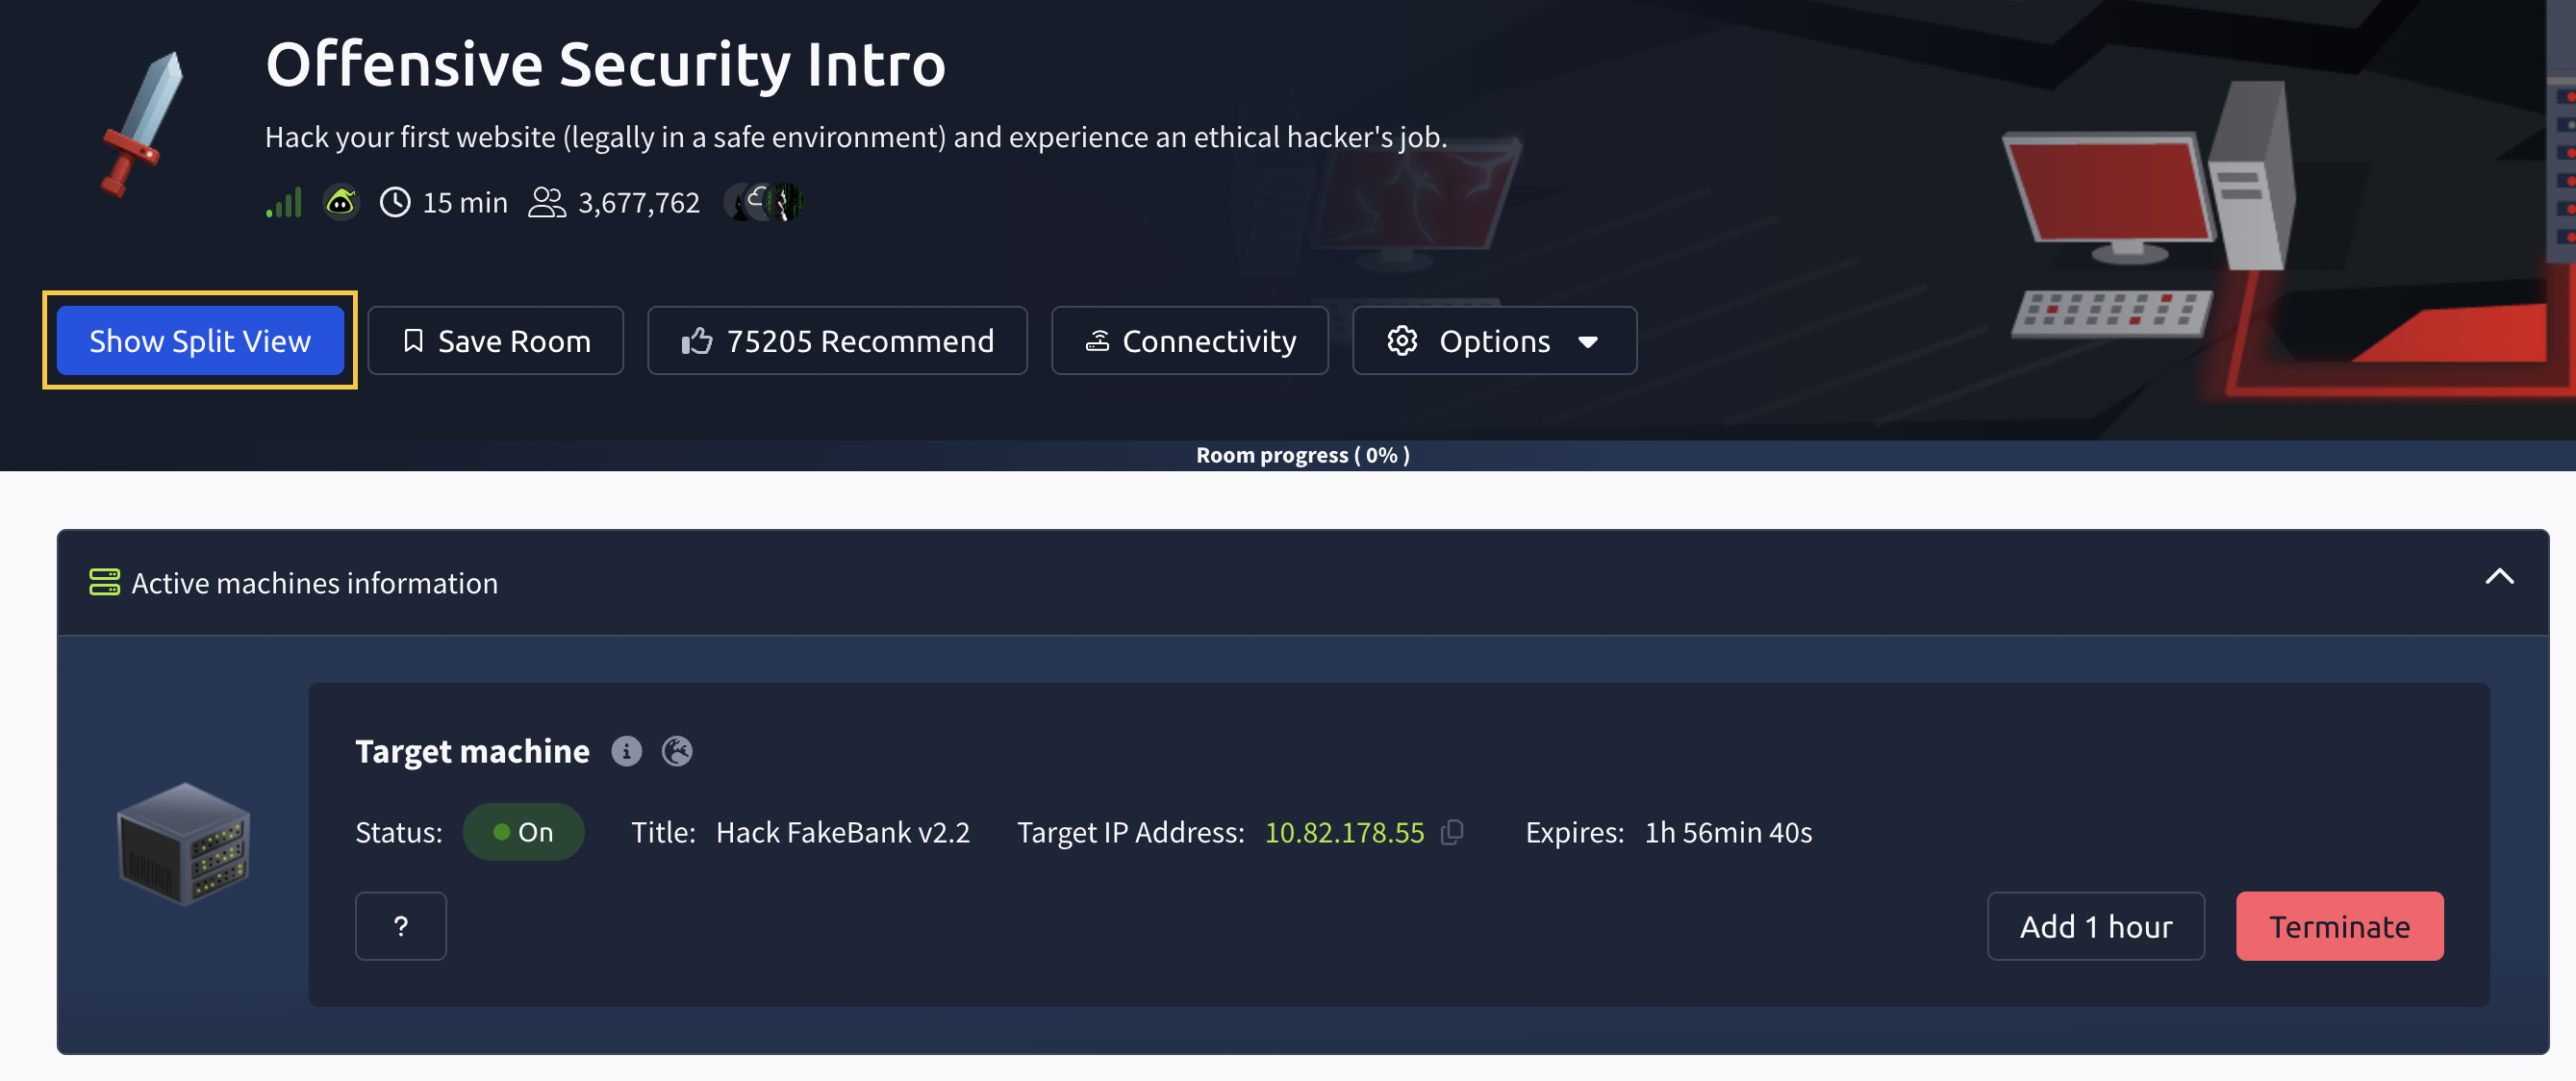Image resolution: width=2576 pixels, height=1081 pixels.
Task: Click the 15 min duration text
Action: click(465, 203)
